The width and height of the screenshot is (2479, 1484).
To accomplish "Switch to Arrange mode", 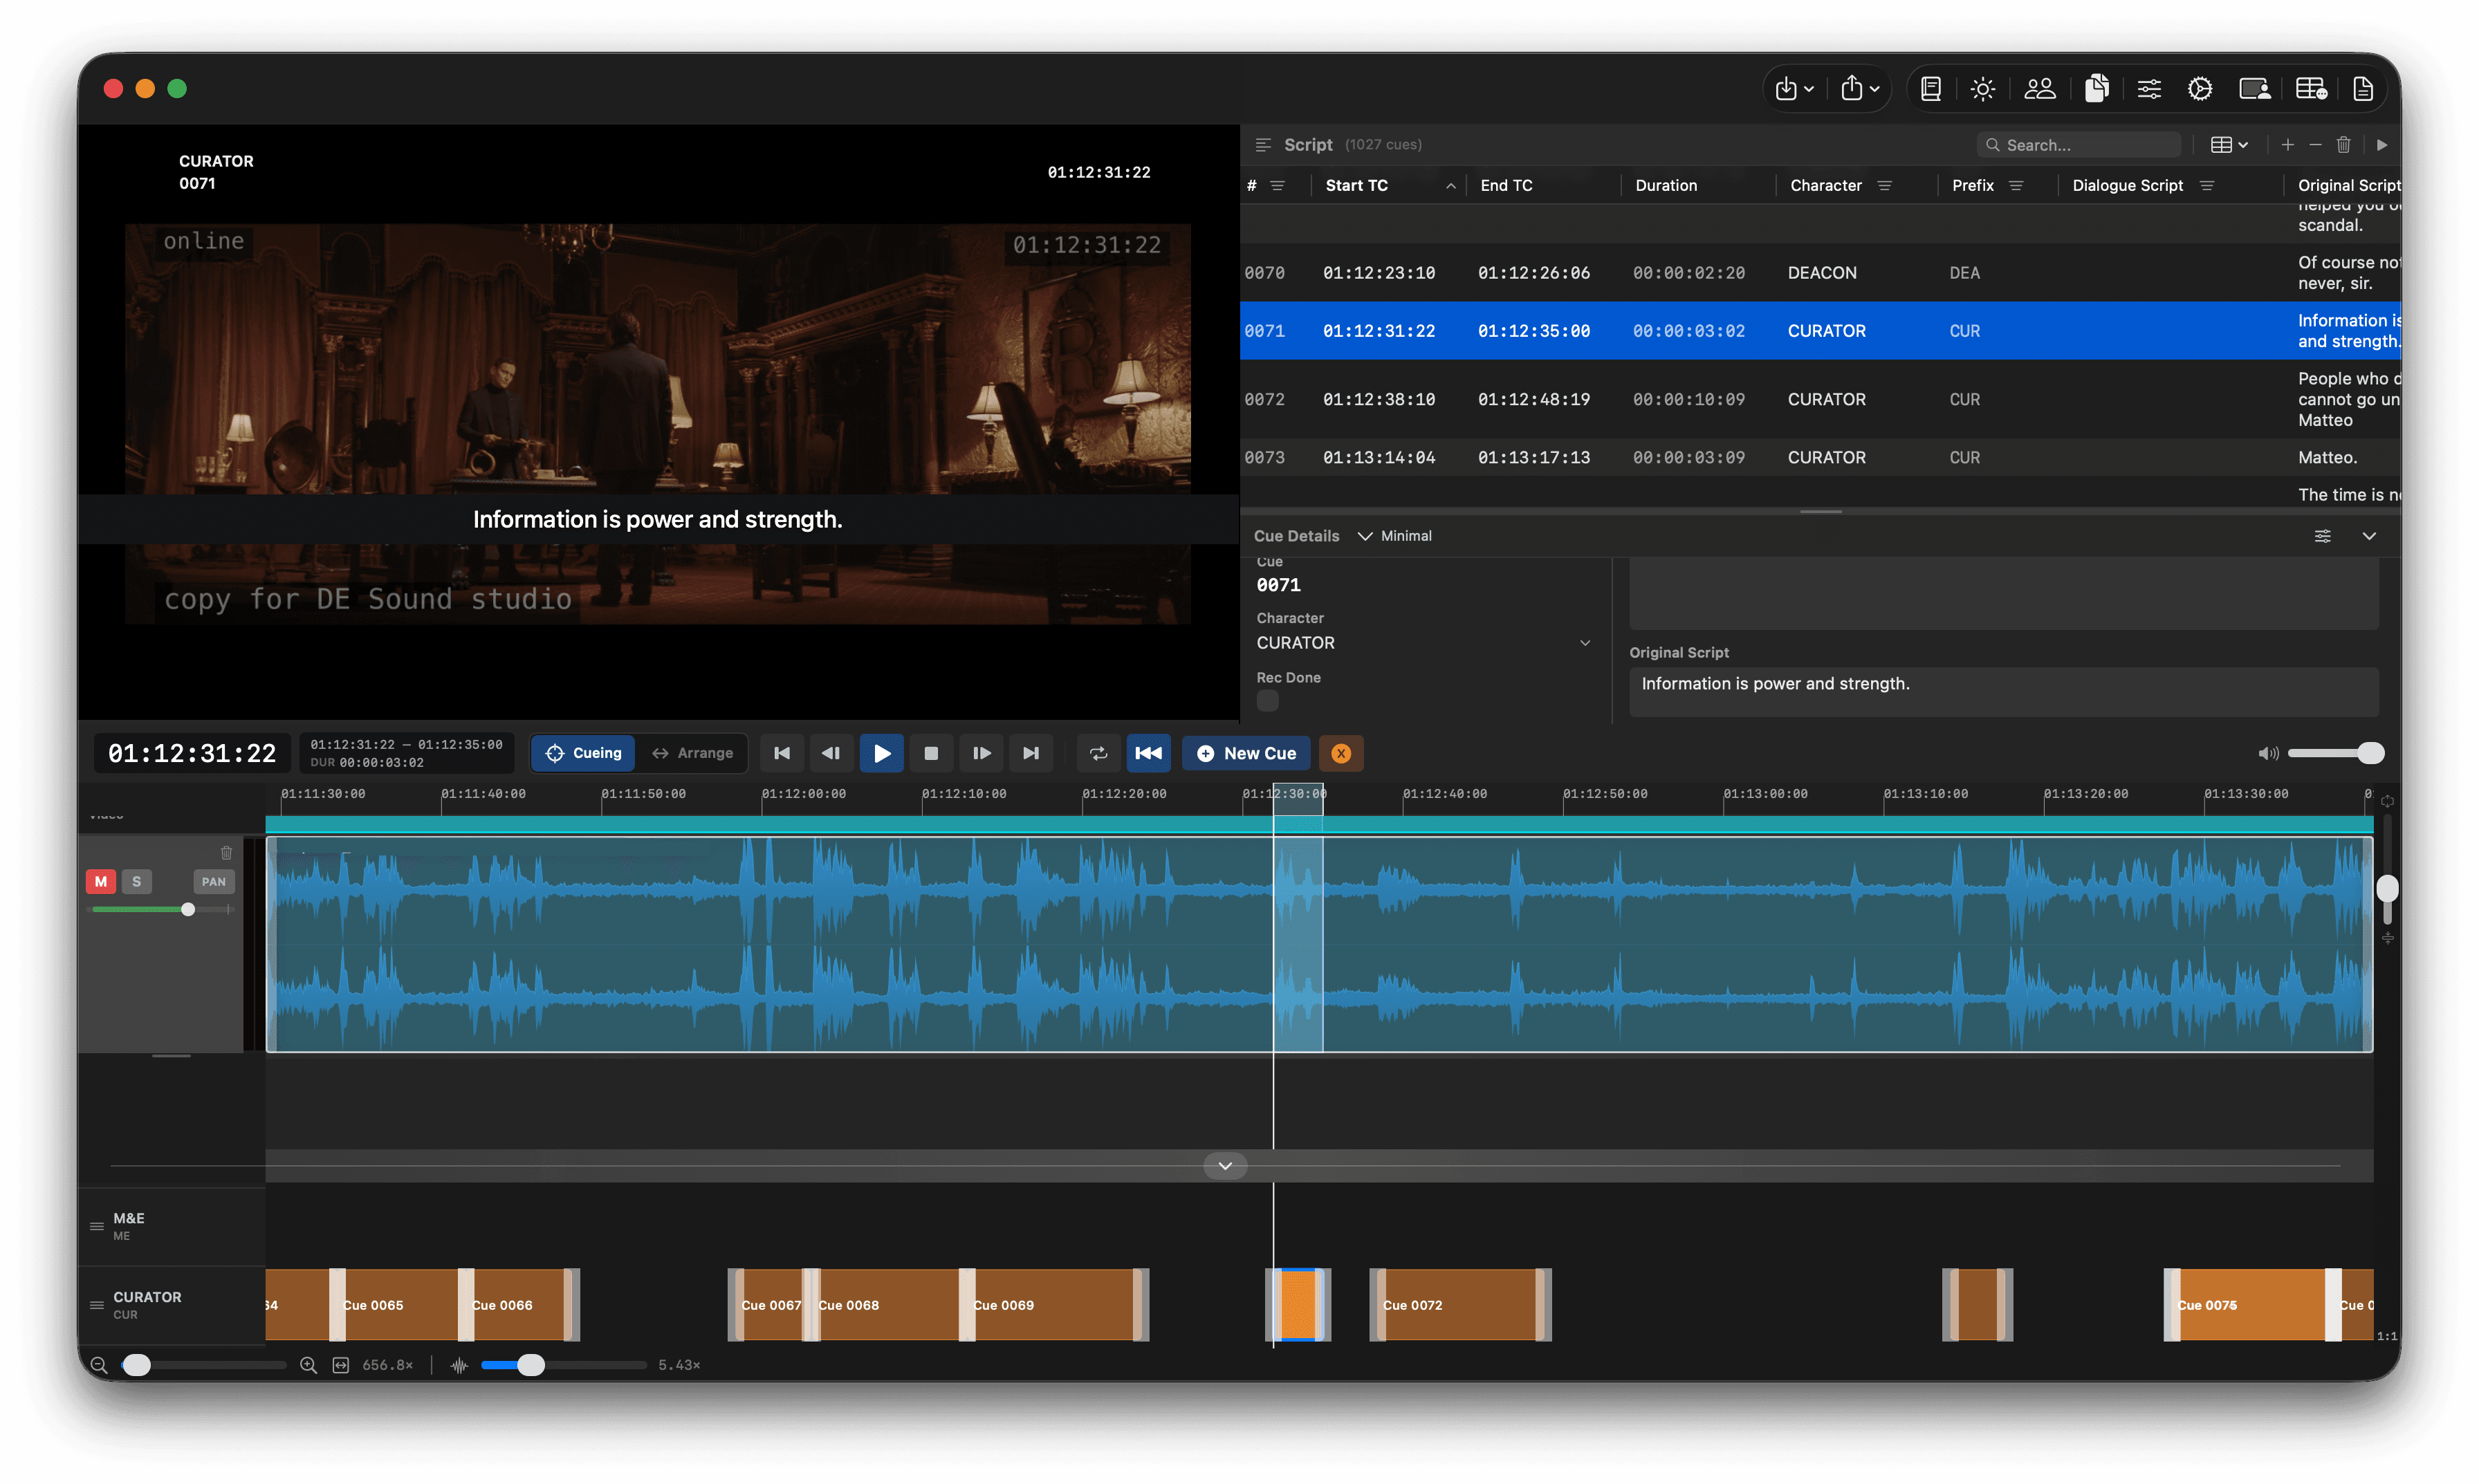I will [x=692, y=753].
